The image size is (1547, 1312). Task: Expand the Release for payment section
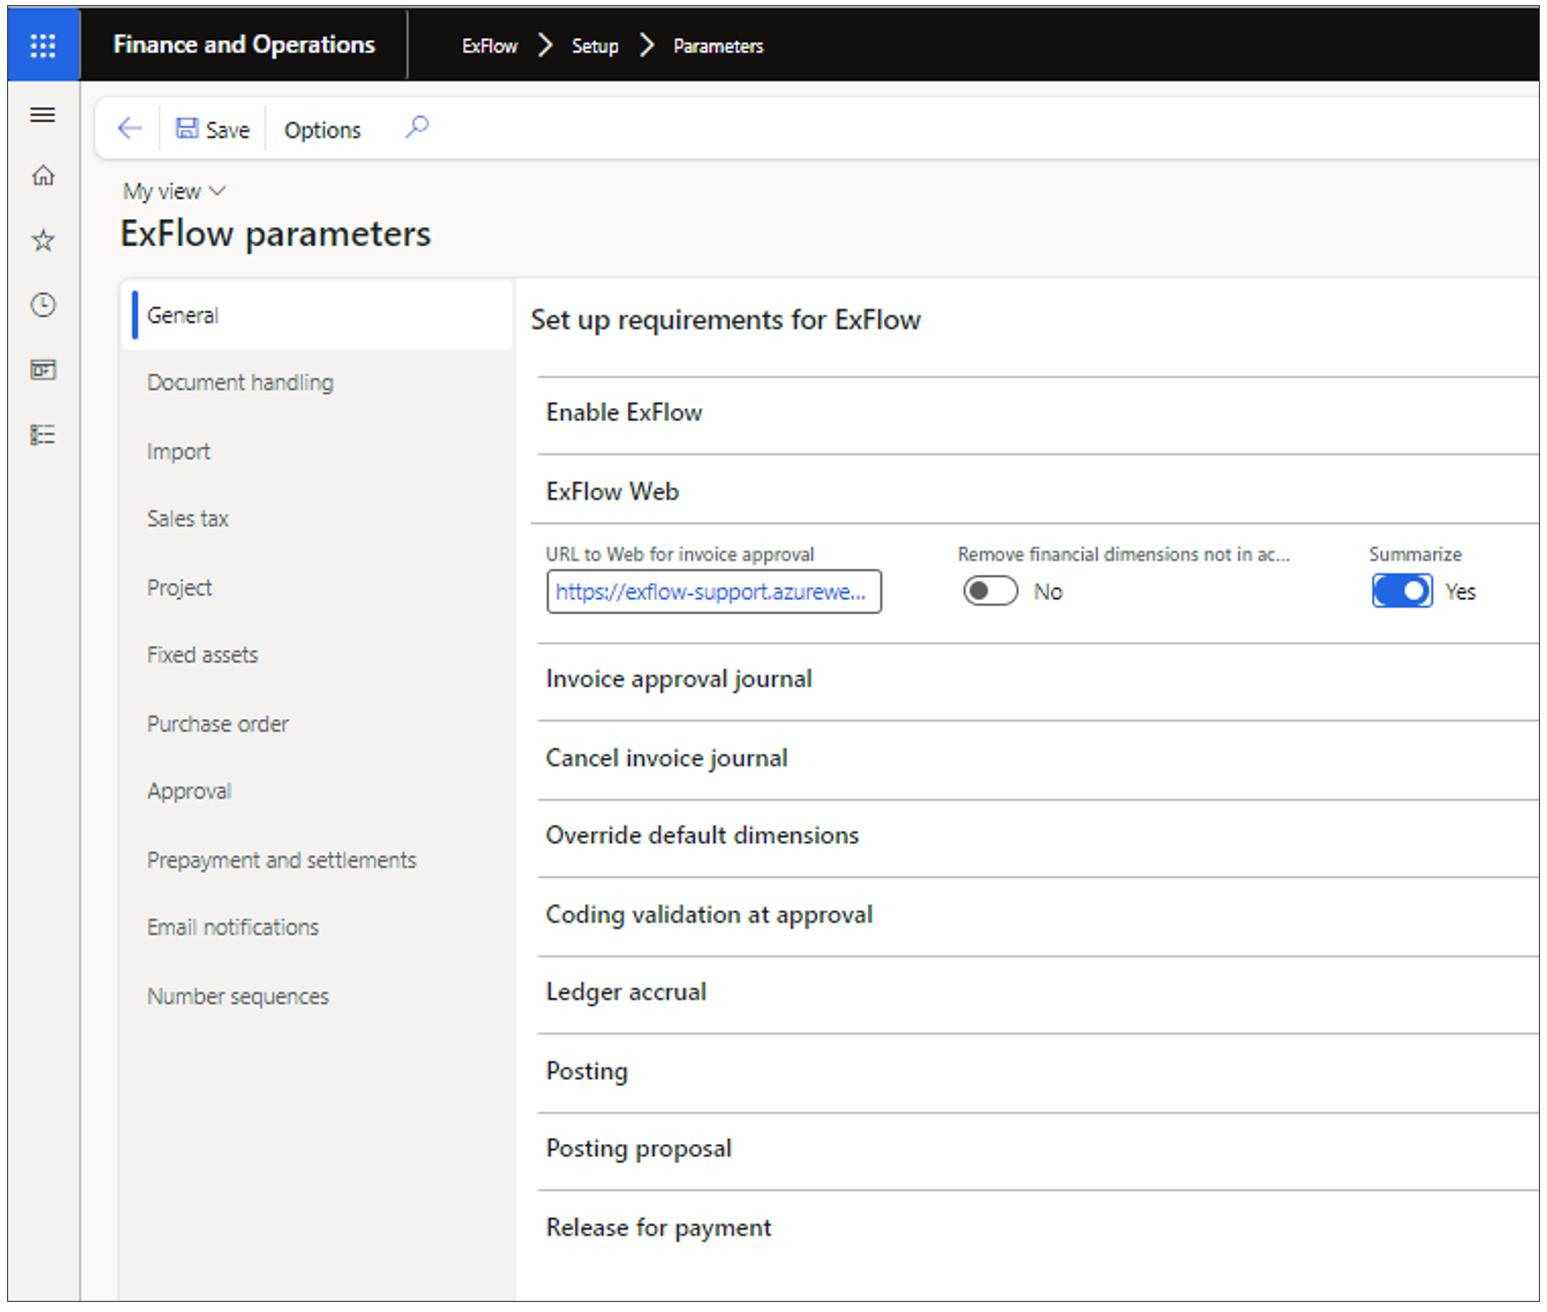1037,1228
